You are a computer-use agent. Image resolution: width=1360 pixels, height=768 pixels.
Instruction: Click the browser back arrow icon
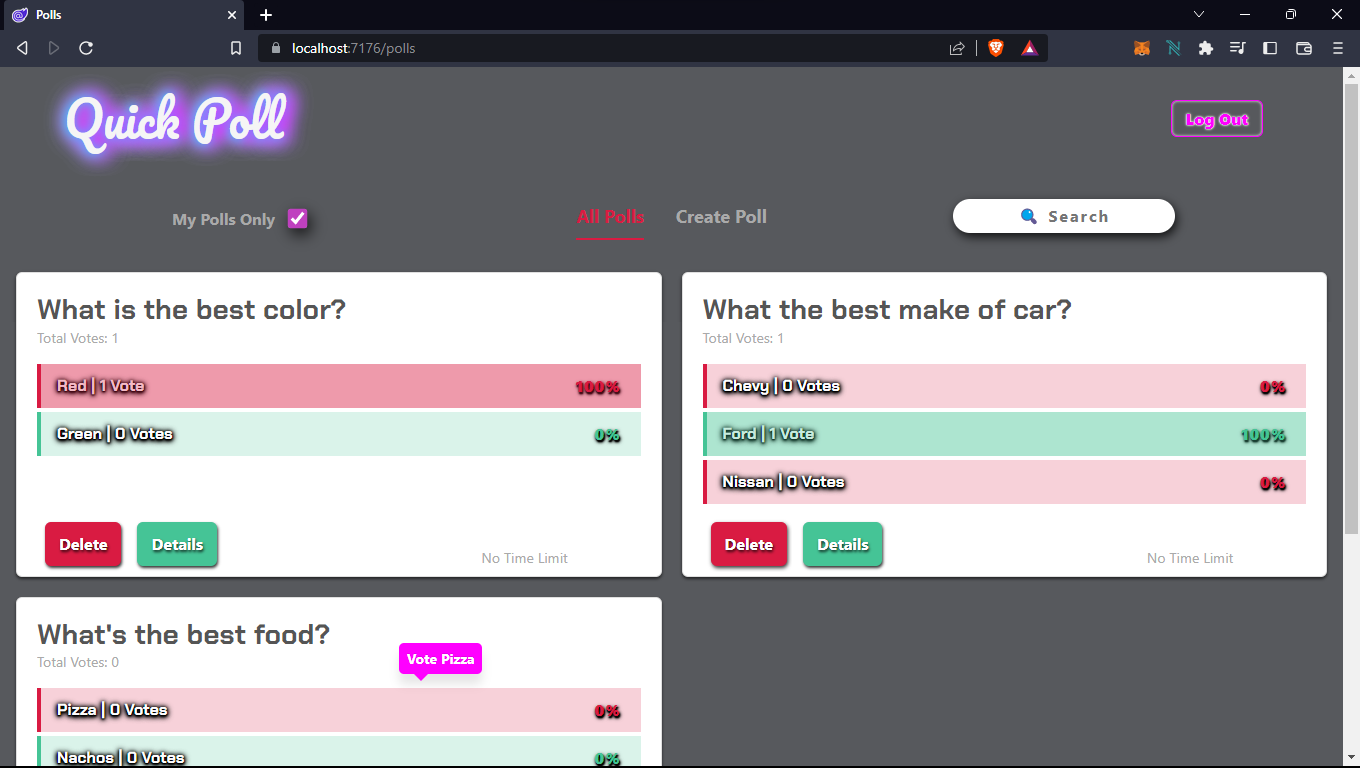click(x=22, y=48)
